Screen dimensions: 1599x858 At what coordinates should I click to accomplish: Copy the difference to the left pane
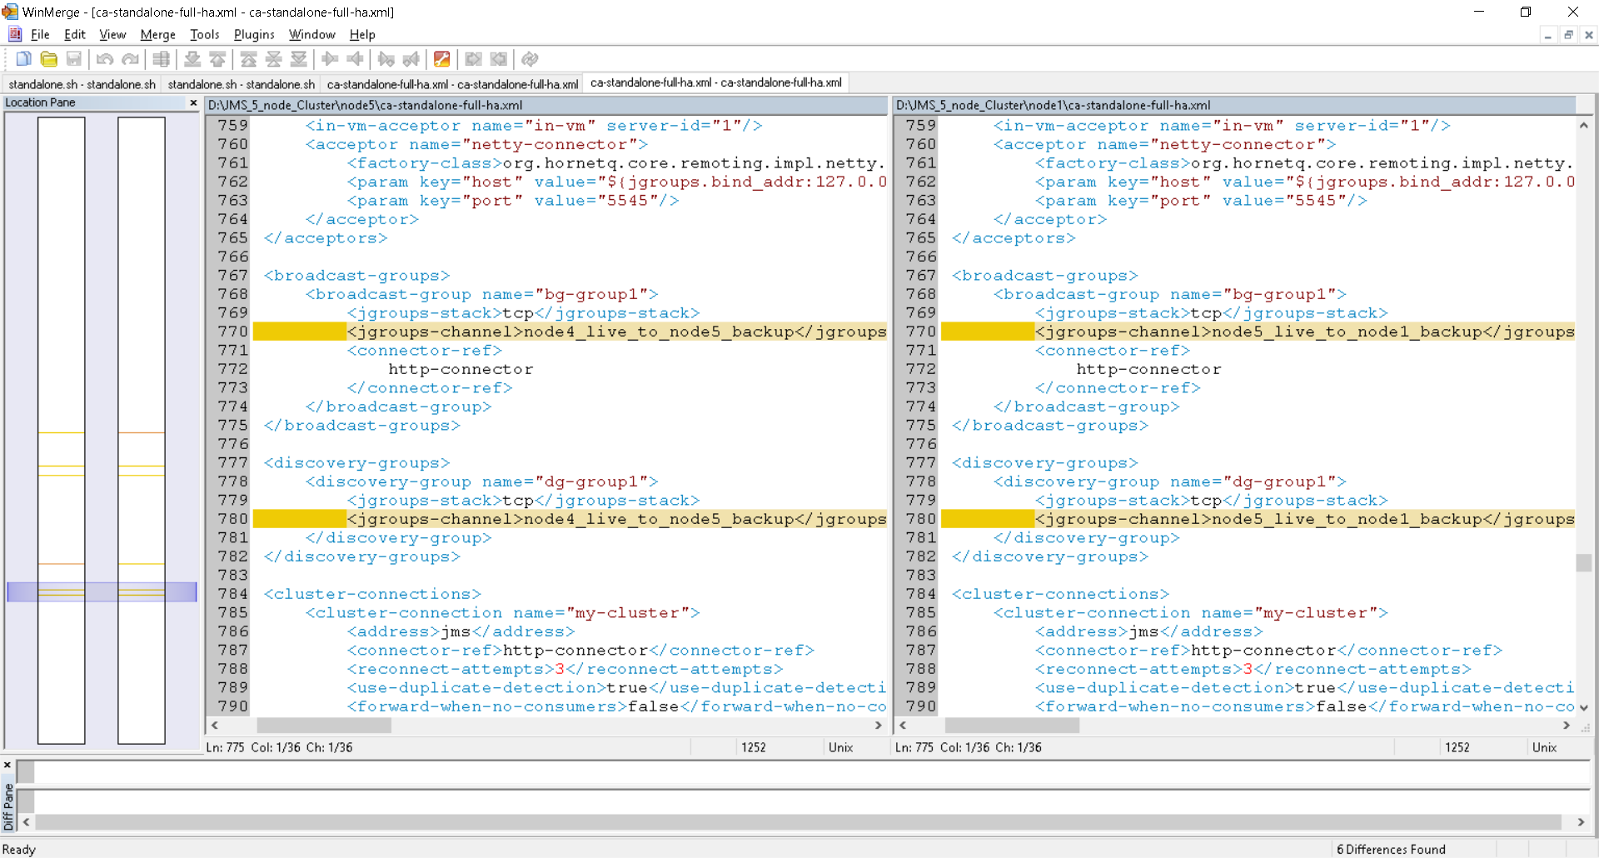coord(354,59)
